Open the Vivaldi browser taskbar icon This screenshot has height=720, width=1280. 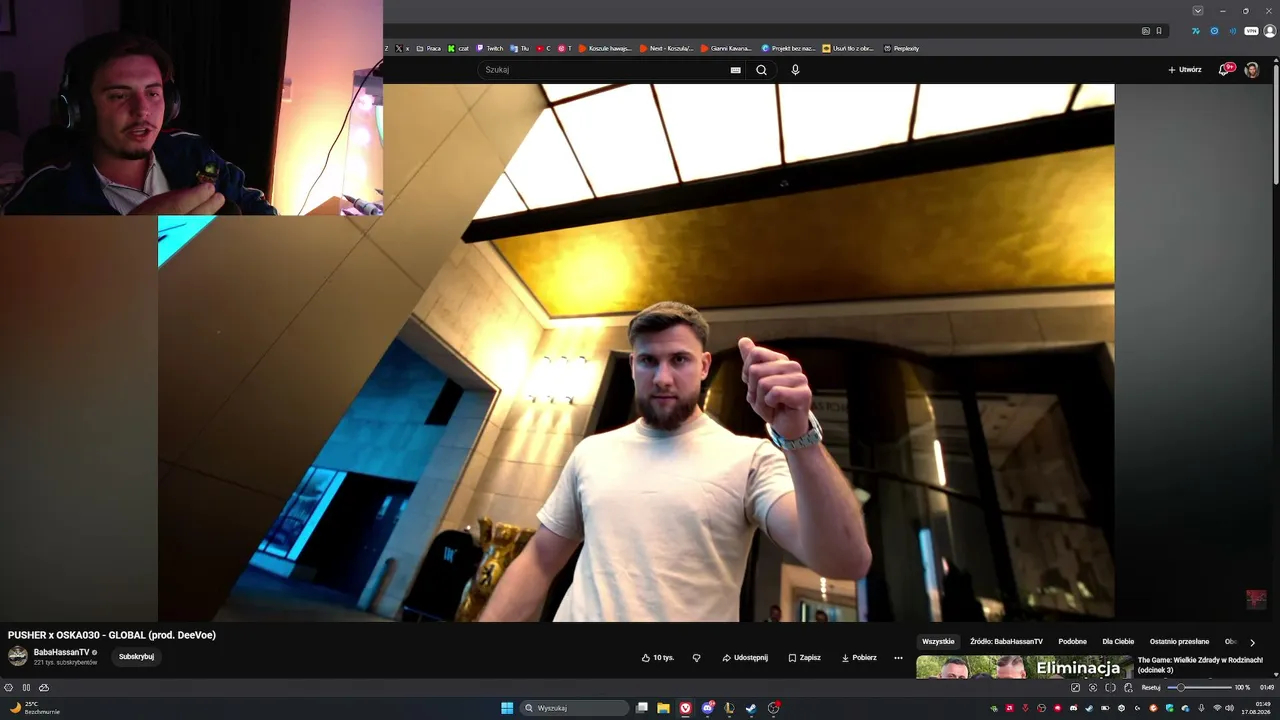[x=686, y=708]
